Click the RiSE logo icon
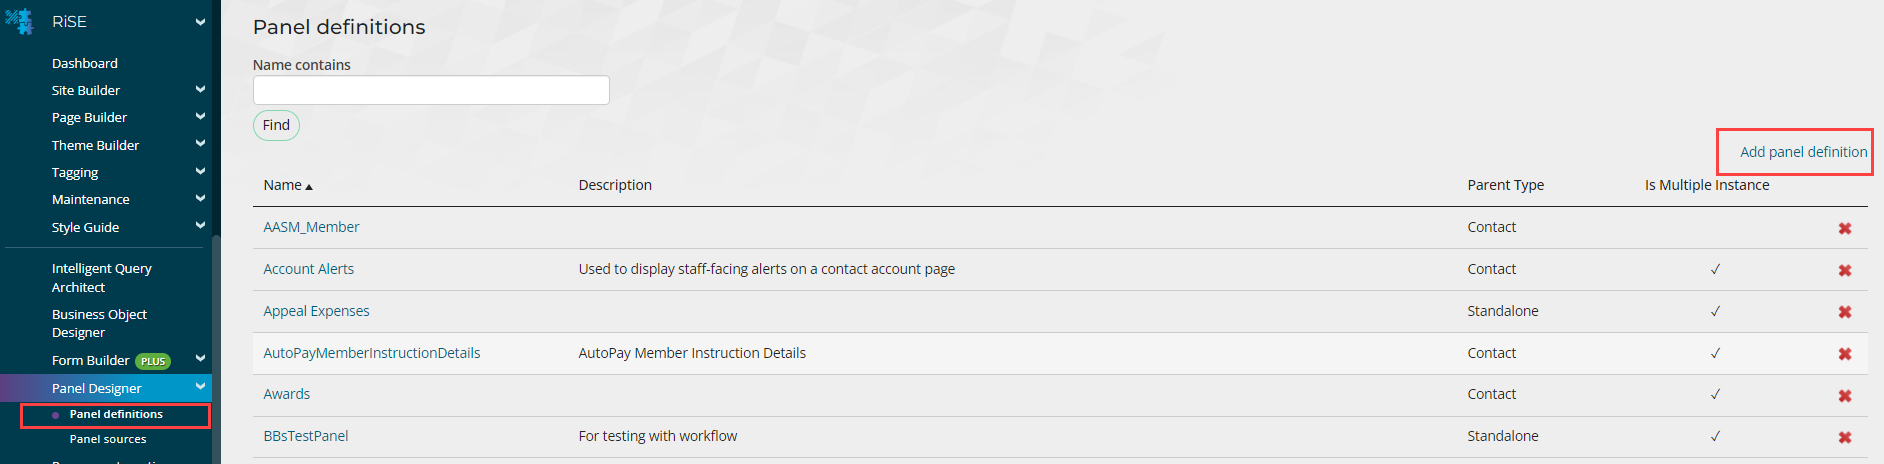Viewport: 1884px width, 464px height. pos(19,21)
